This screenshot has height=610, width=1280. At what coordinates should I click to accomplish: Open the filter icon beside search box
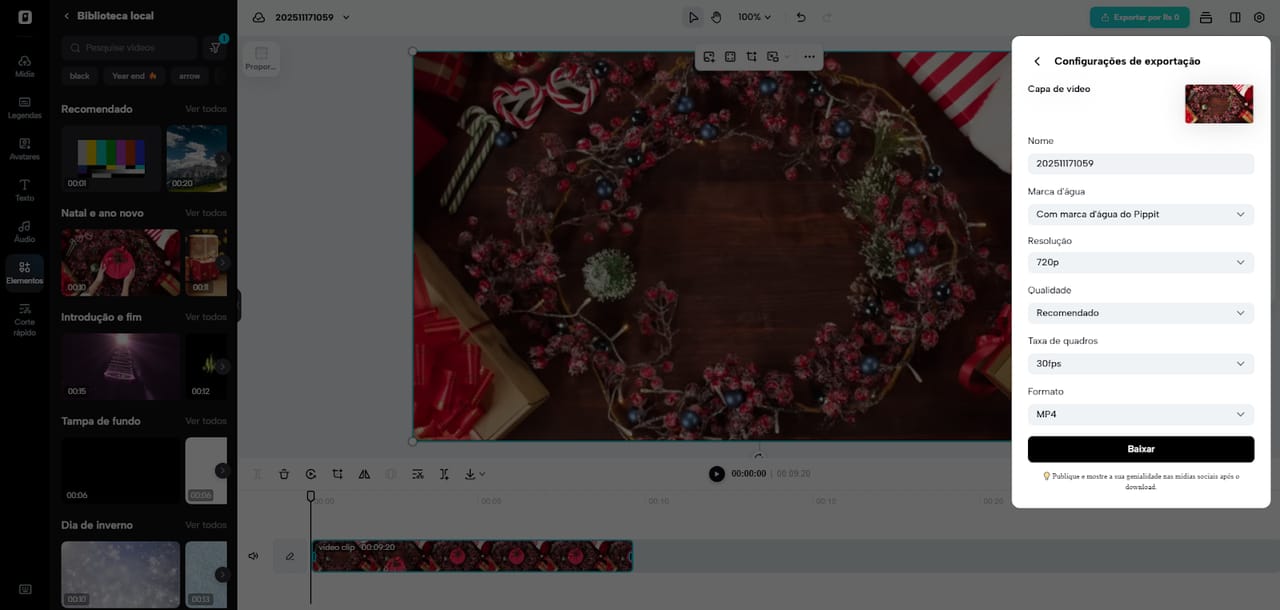pyautogui.click(x=215, y=48)
